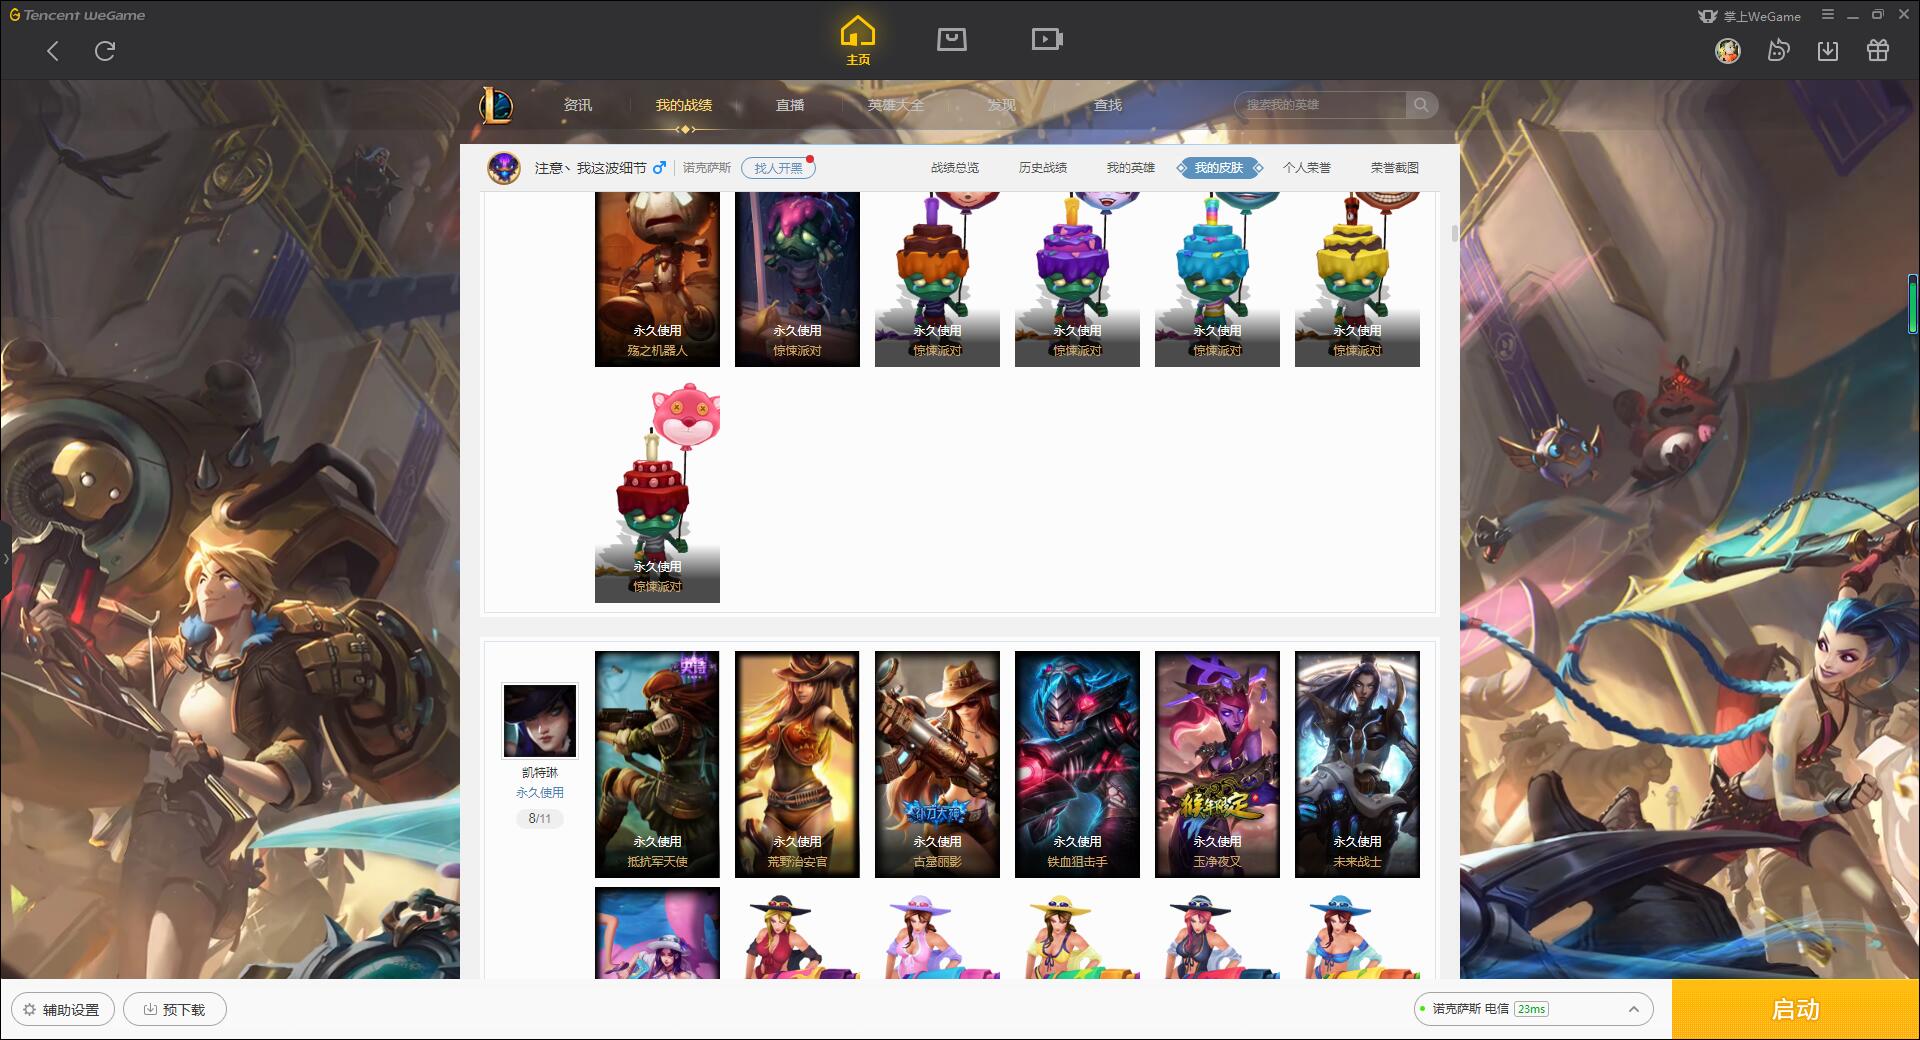Click the summoner avatar beside 注意丶我这波细节
This screenshot has width=1920, height=1040.
coord(504,167)
